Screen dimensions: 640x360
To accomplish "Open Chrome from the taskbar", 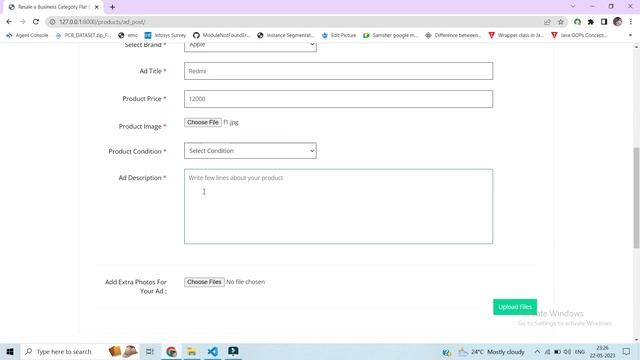I will coord(171,351).
